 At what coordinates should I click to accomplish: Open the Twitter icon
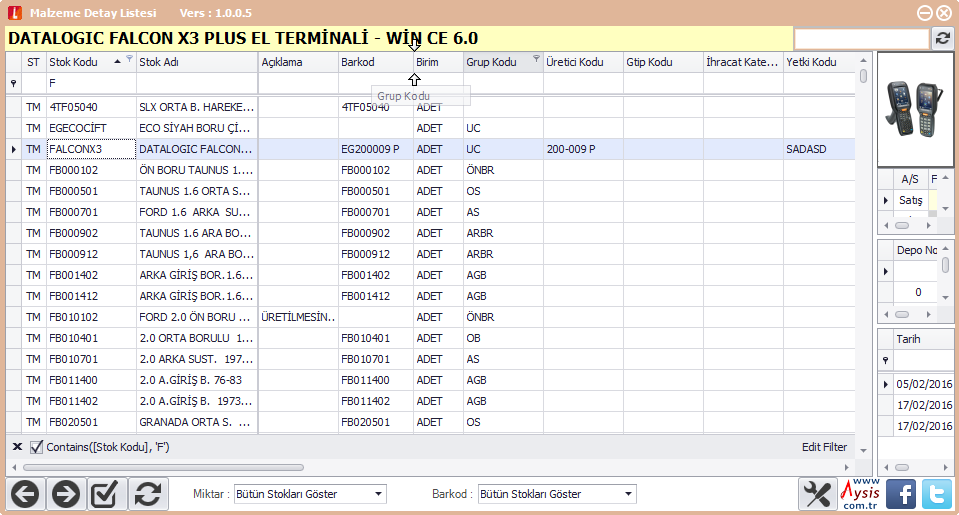point(936,494)
